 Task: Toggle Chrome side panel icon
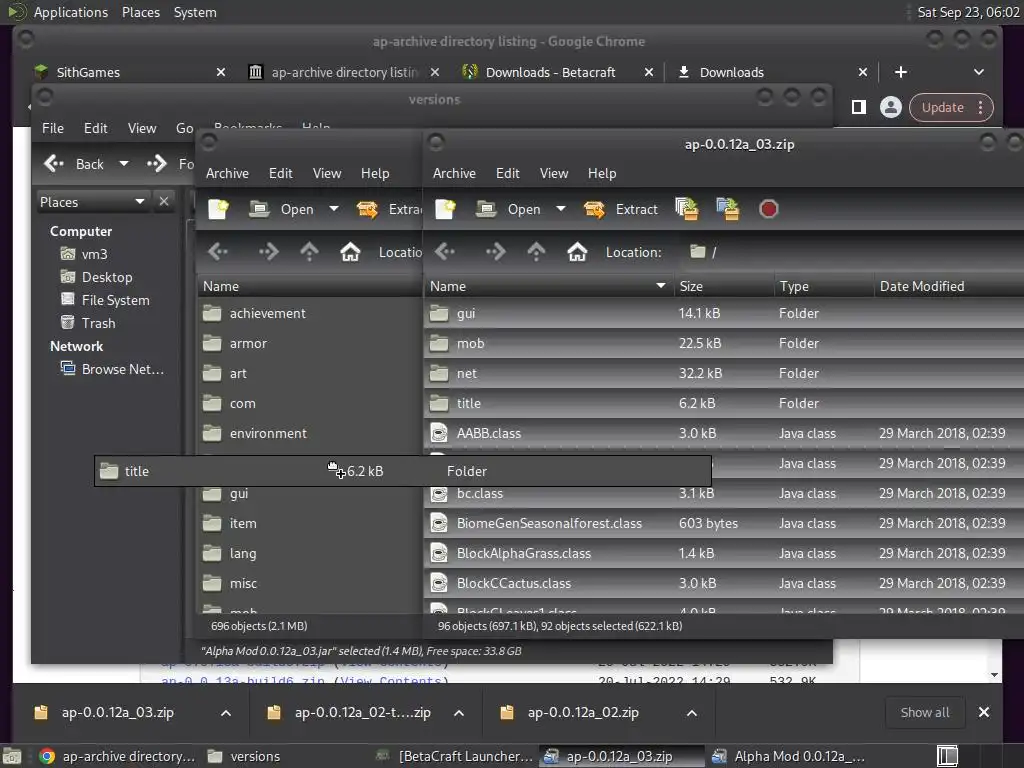(x=859, y=107)
